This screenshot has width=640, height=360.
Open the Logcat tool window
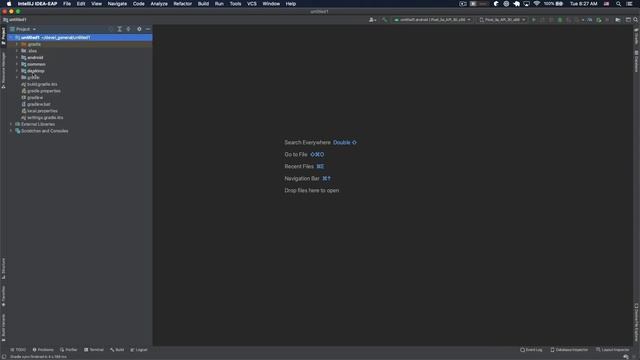139,350
